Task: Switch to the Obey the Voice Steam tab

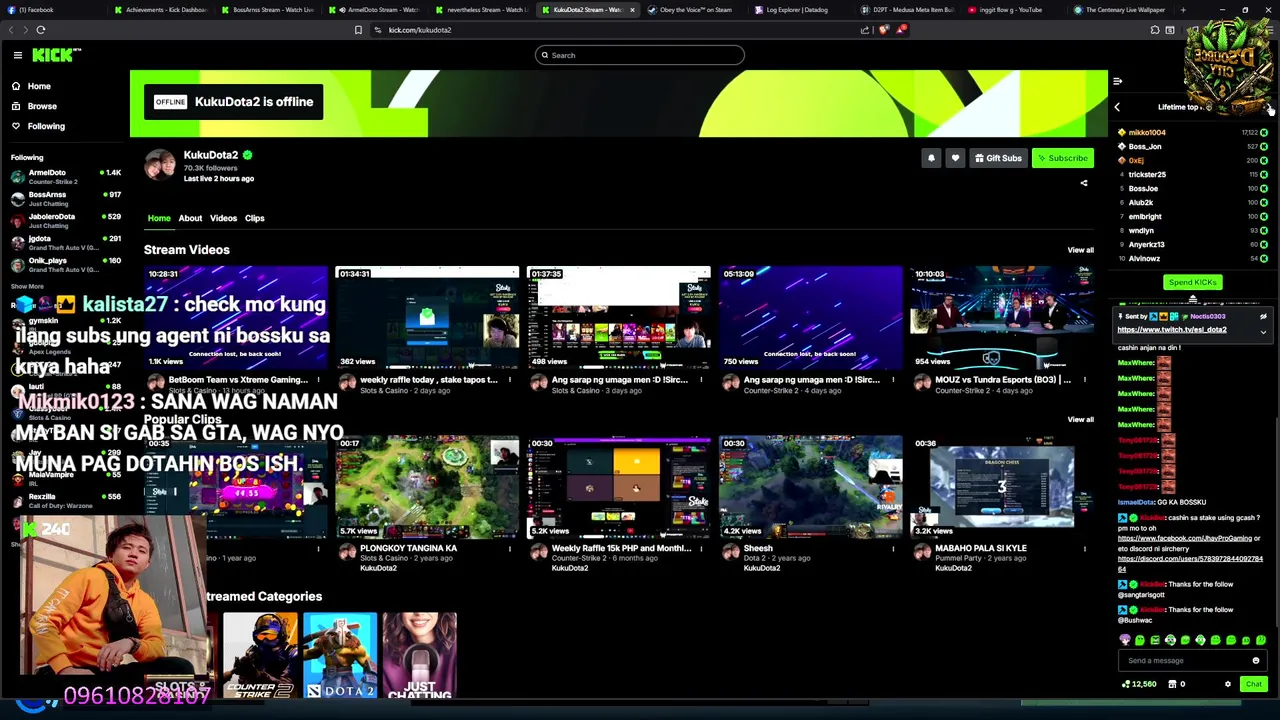Action: tap(694, 10)
